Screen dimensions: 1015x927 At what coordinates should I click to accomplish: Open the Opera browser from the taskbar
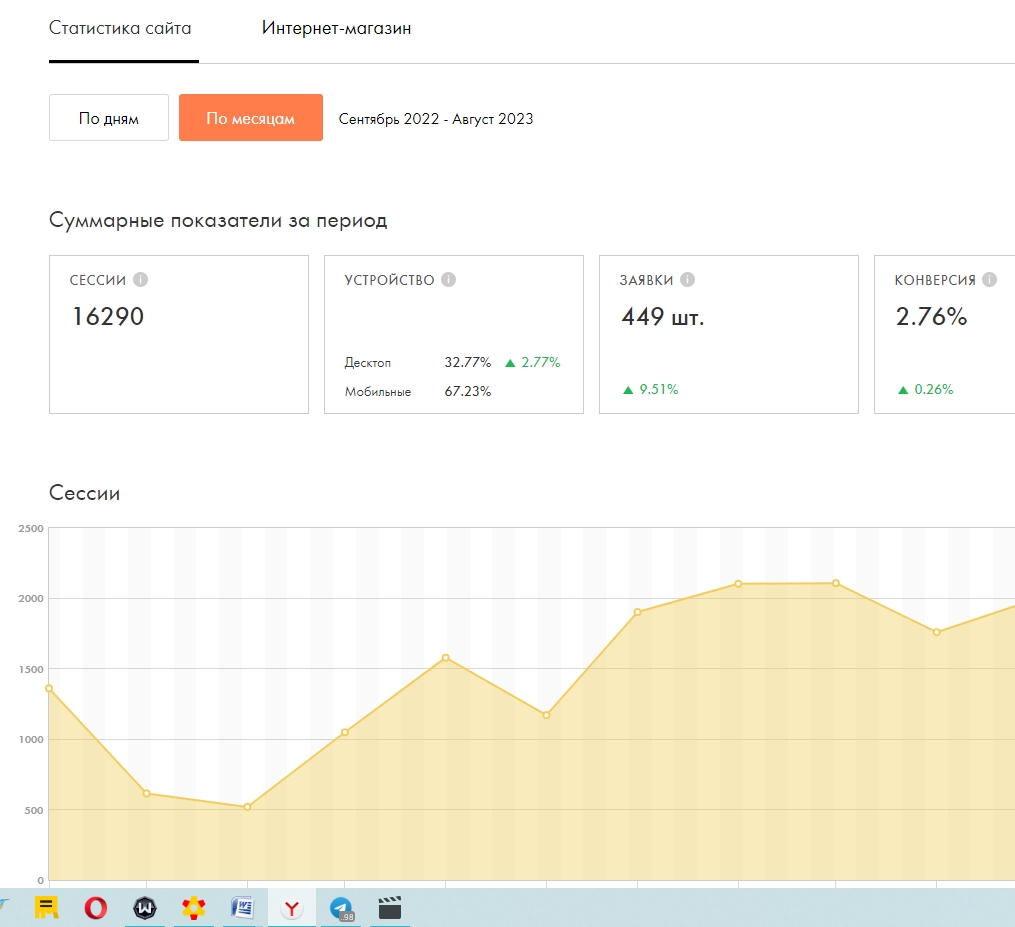(96, 908)
